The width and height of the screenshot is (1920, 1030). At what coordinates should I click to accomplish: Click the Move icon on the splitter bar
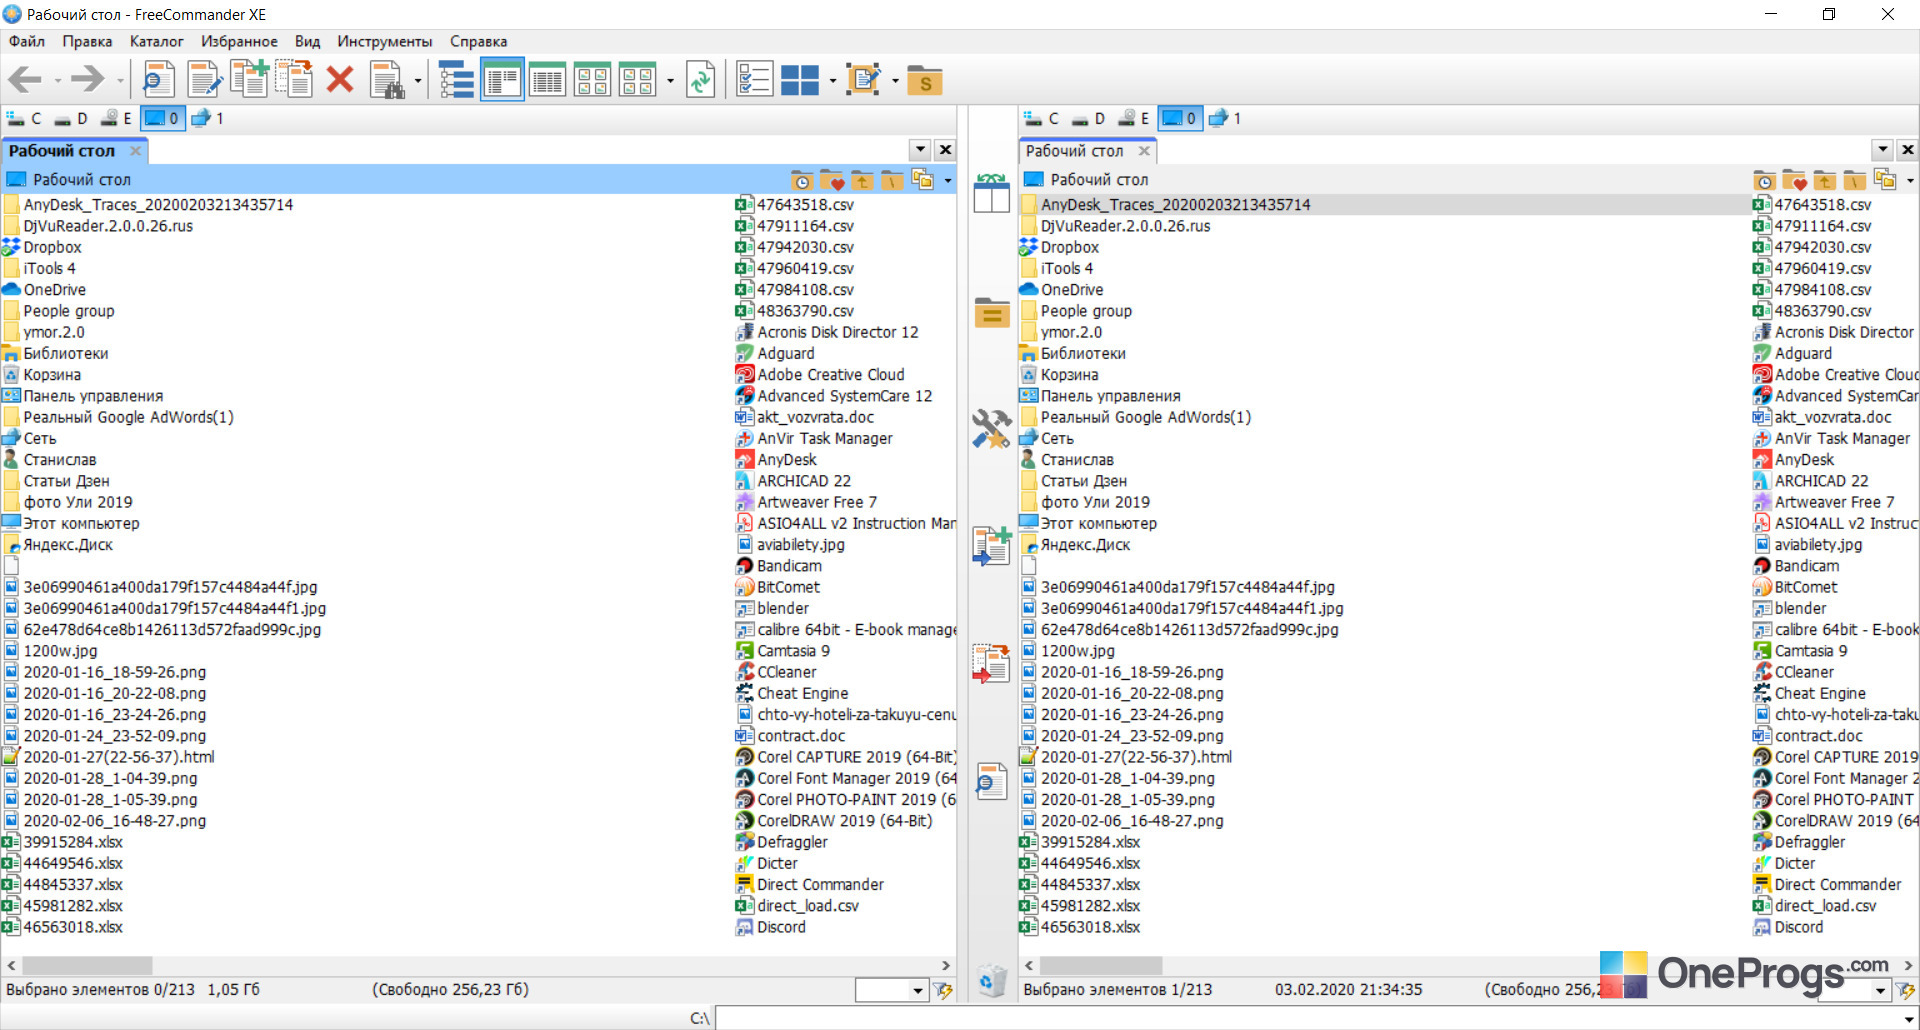click(991, 664)
